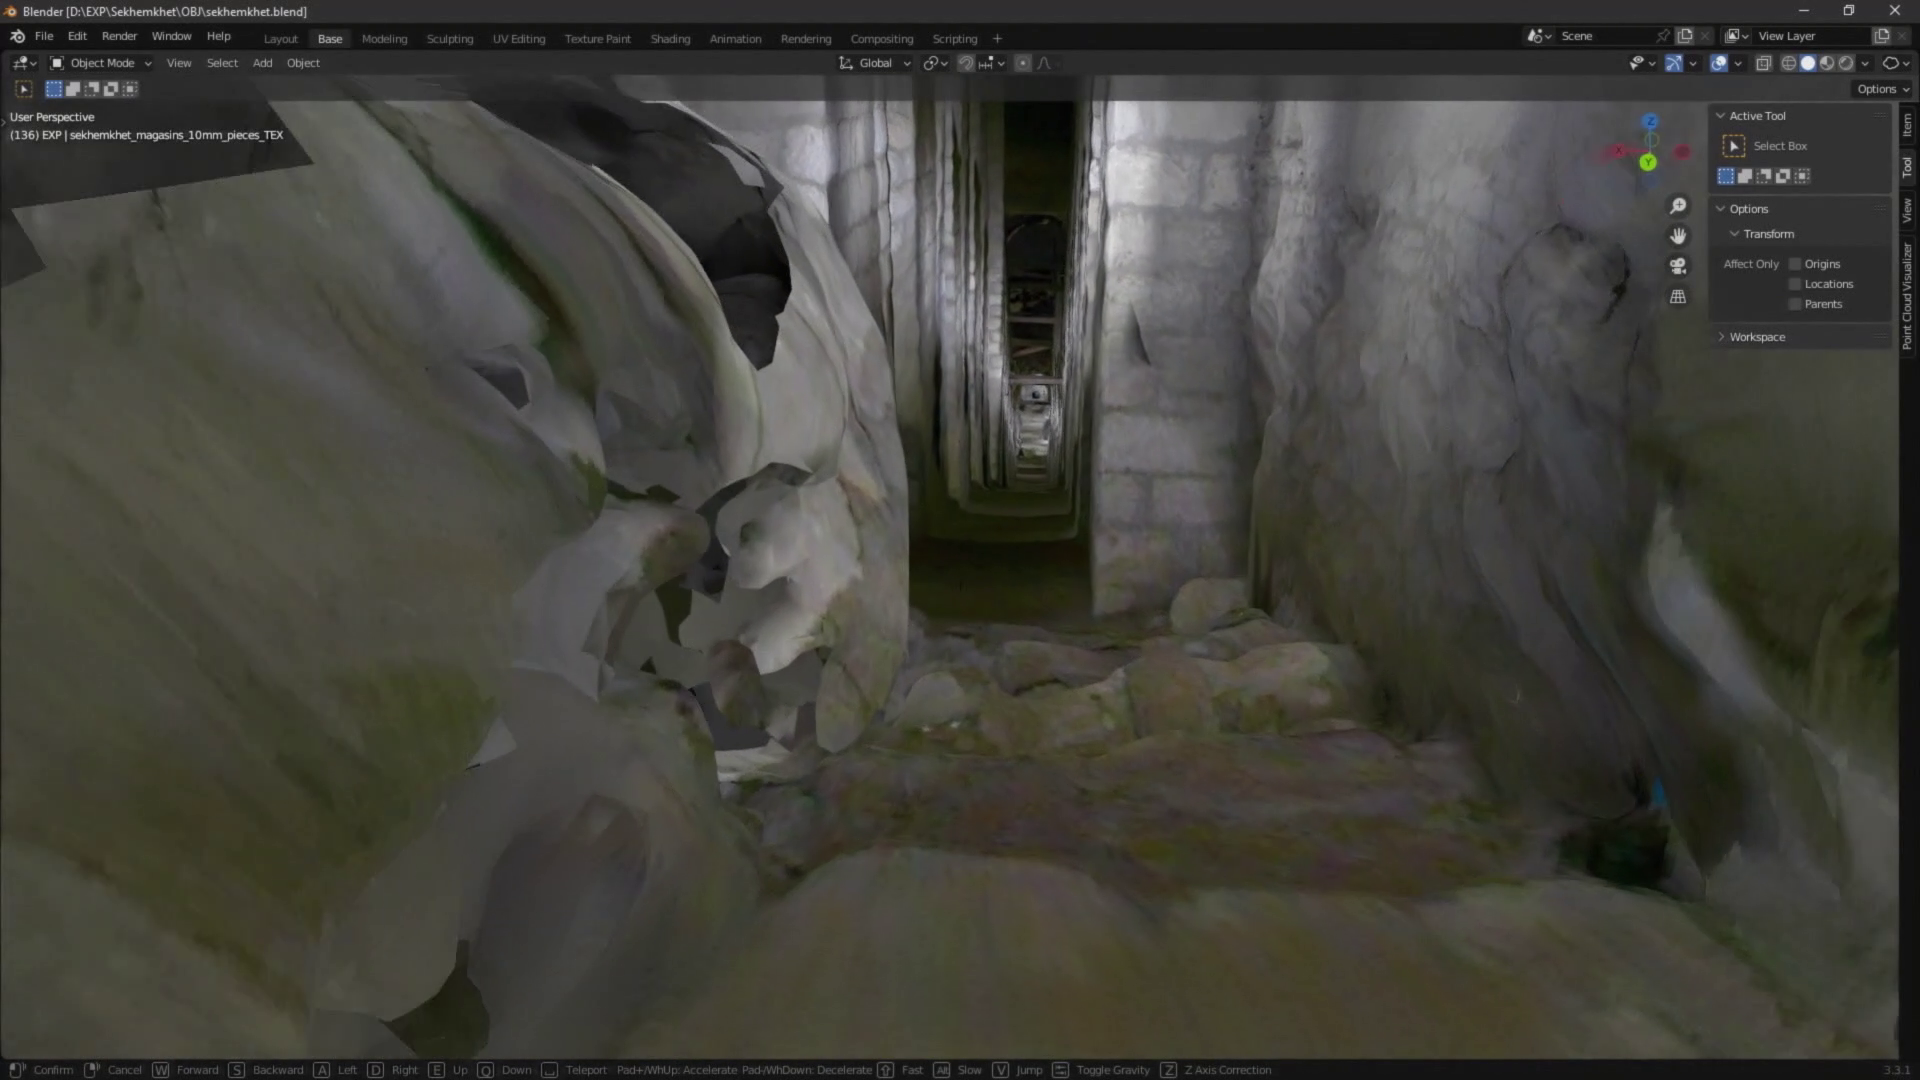The height and width of the screenshot is (1080, 1920).
Task: Toggle the proportional editing icon
Action: [1022, 63]
